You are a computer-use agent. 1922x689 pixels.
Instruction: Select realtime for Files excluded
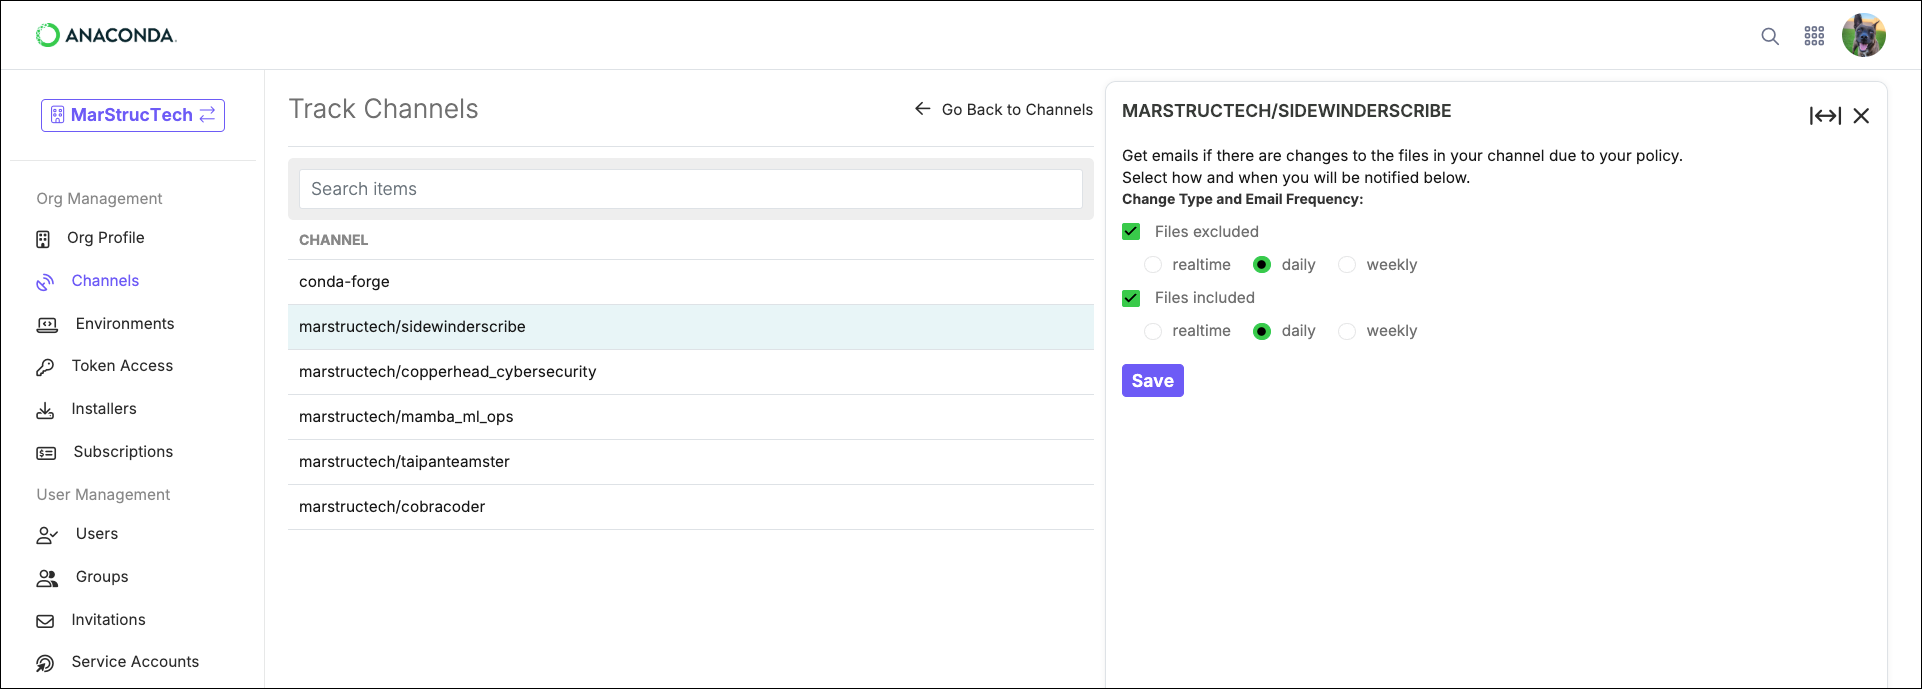coord(1153,265)
